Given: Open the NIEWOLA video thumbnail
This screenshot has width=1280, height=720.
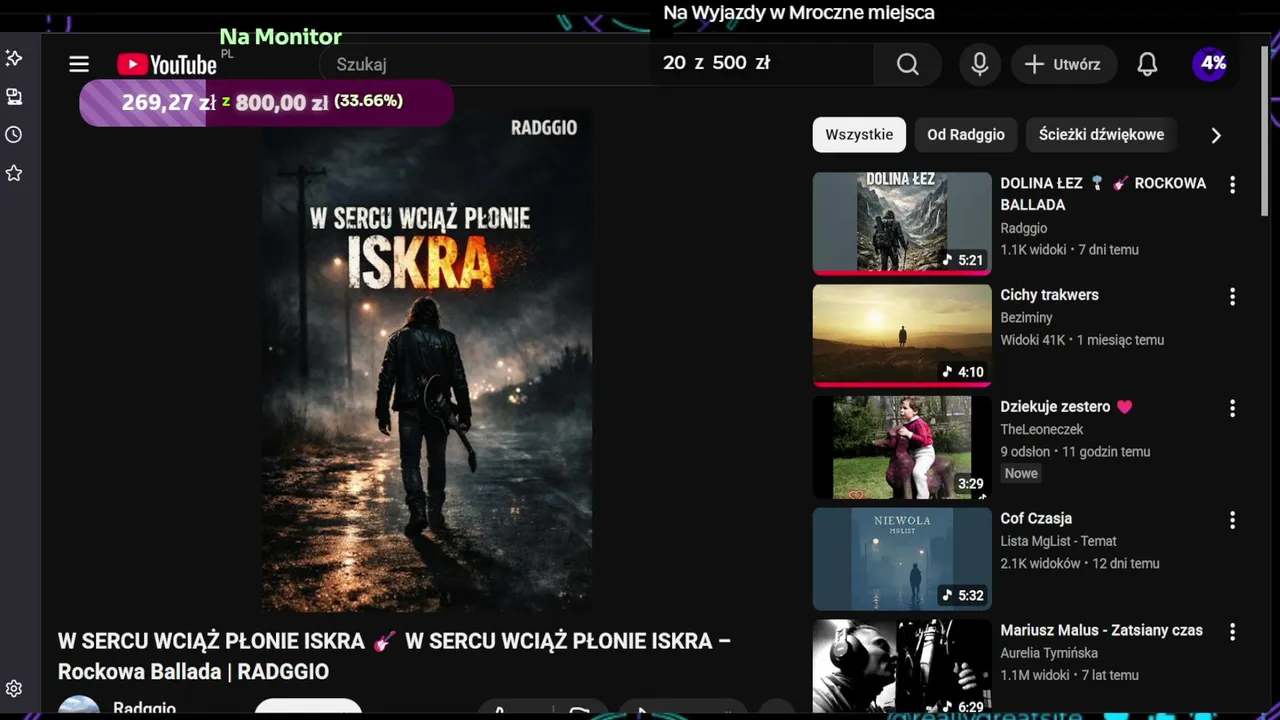Looking at the screenshot, I should tap(902, 559).
